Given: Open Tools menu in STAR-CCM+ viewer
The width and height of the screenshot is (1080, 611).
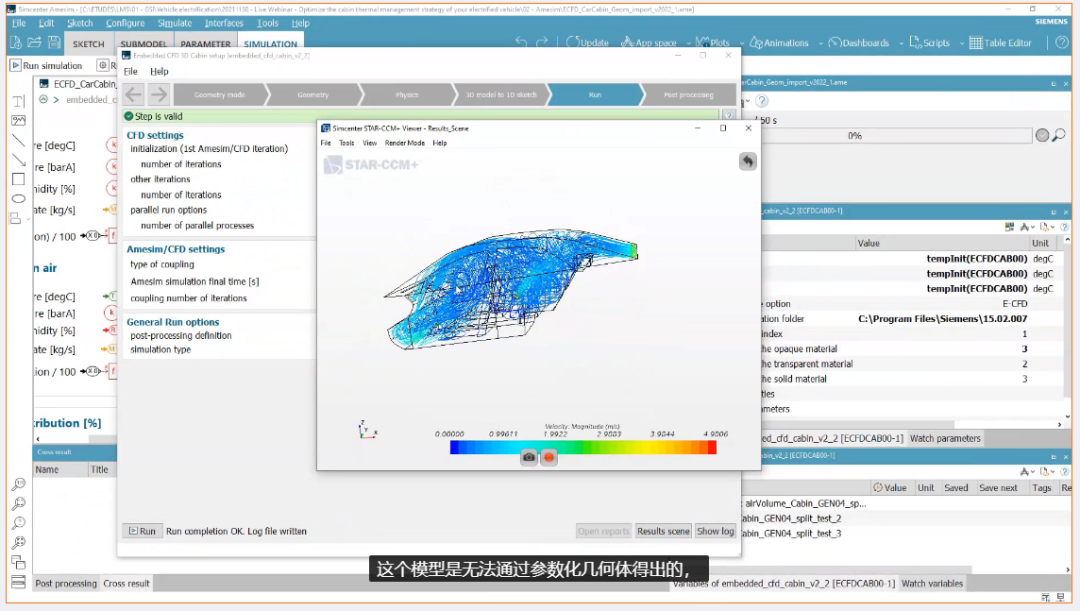Looking at the screenshot, I should click(x=346, y=143).
